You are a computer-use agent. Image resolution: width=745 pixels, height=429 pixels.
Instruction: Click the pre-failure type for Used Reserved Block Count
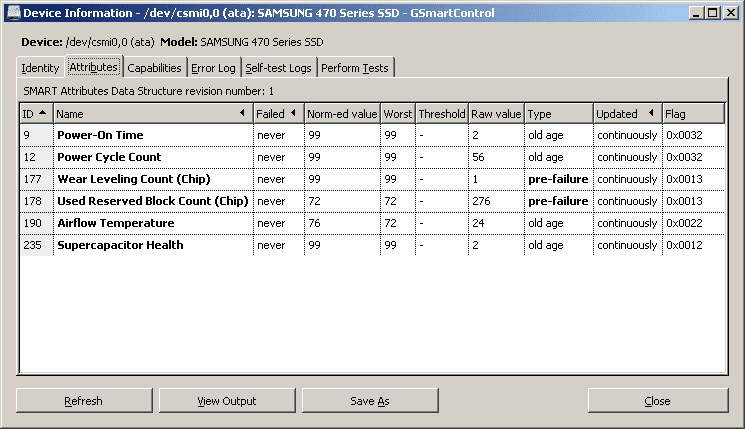[558, 201]
